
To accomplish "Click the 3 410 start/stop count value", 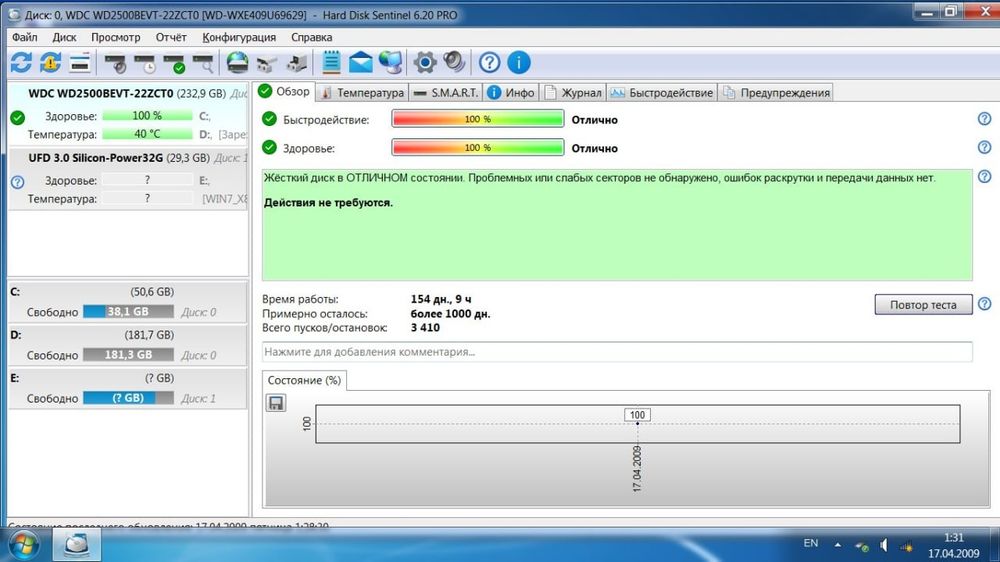I will coord(425,328).
